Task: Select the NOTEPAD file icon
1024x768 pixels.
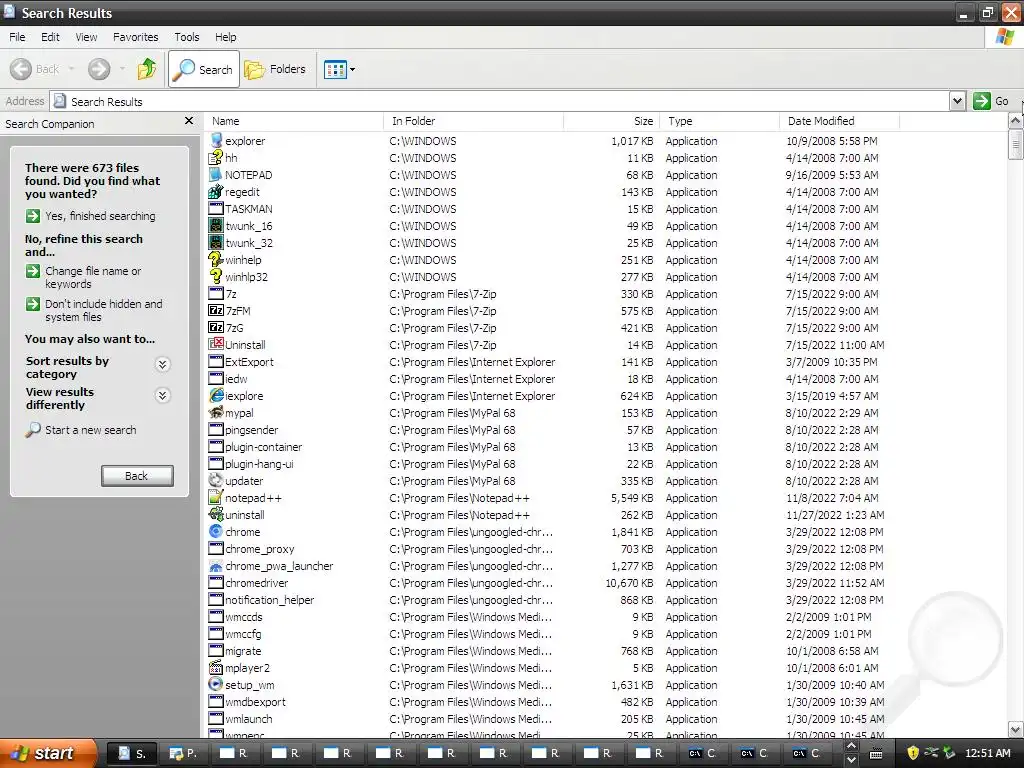Action: (x=216, y=174)
